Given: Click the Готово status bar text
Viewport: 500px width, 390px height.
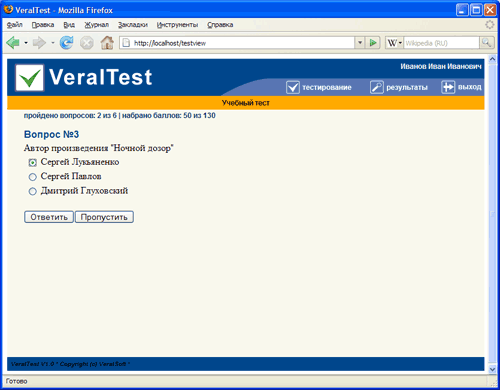Looking at the screenshot, I should [x=17, y=381].
